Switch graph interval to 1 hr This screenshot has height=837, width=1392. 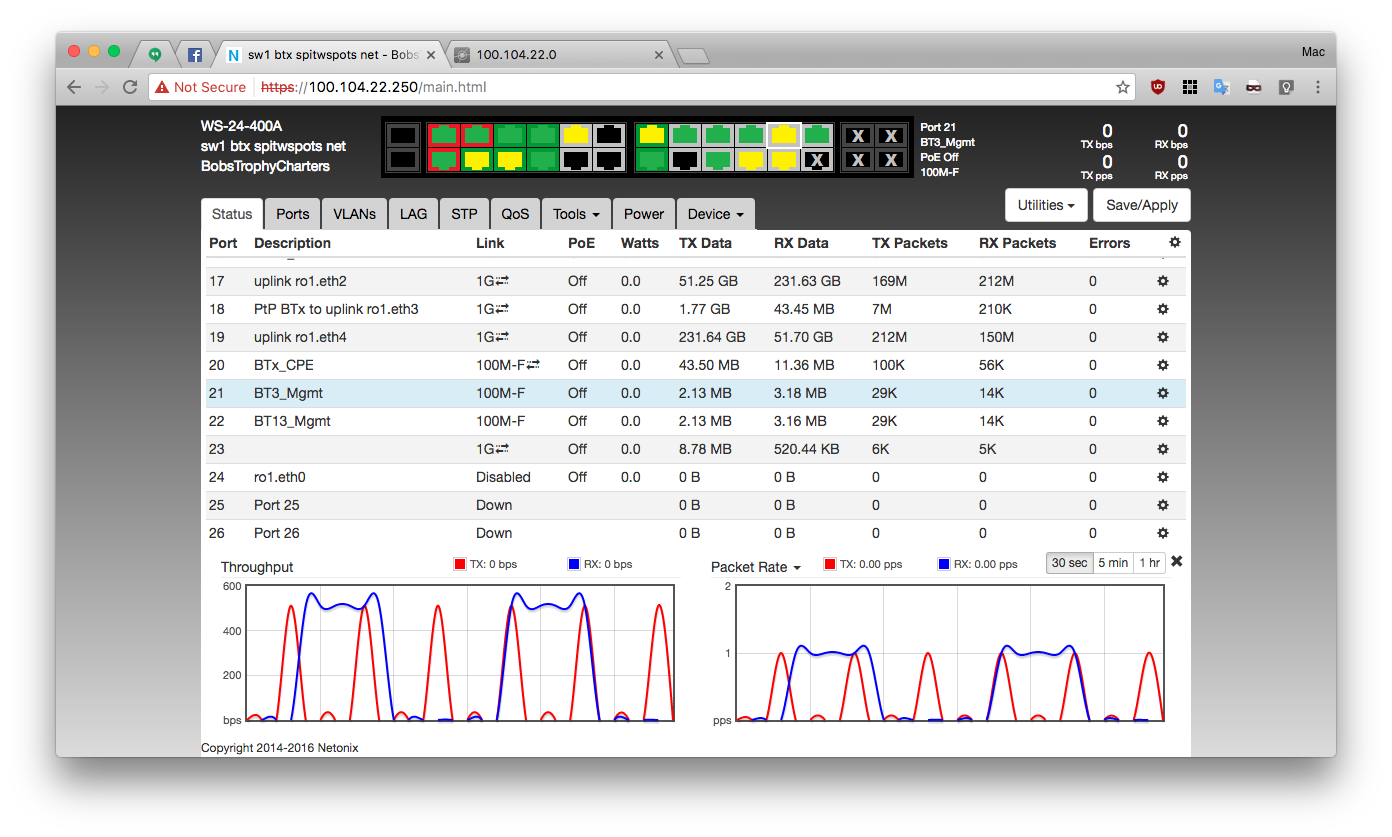[x=1149, y=563]
